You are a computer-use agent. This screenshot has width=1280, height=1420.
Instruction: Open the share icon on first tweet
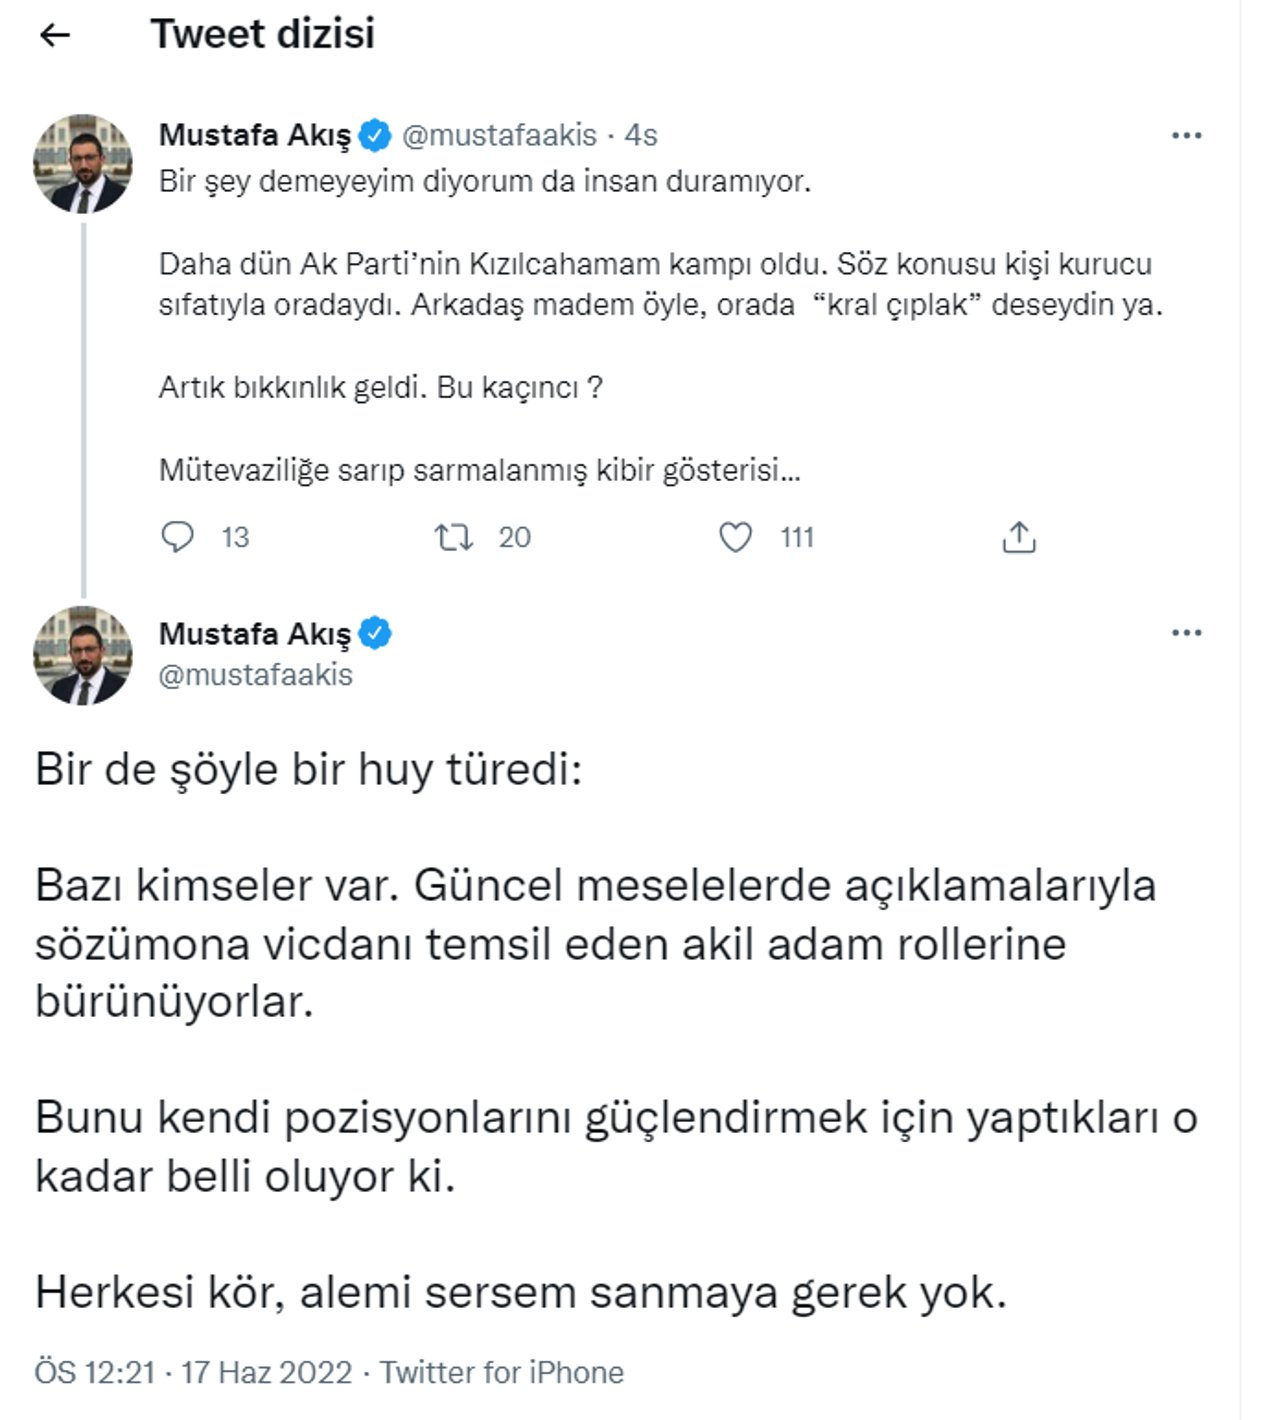(x=1020, y=538)
